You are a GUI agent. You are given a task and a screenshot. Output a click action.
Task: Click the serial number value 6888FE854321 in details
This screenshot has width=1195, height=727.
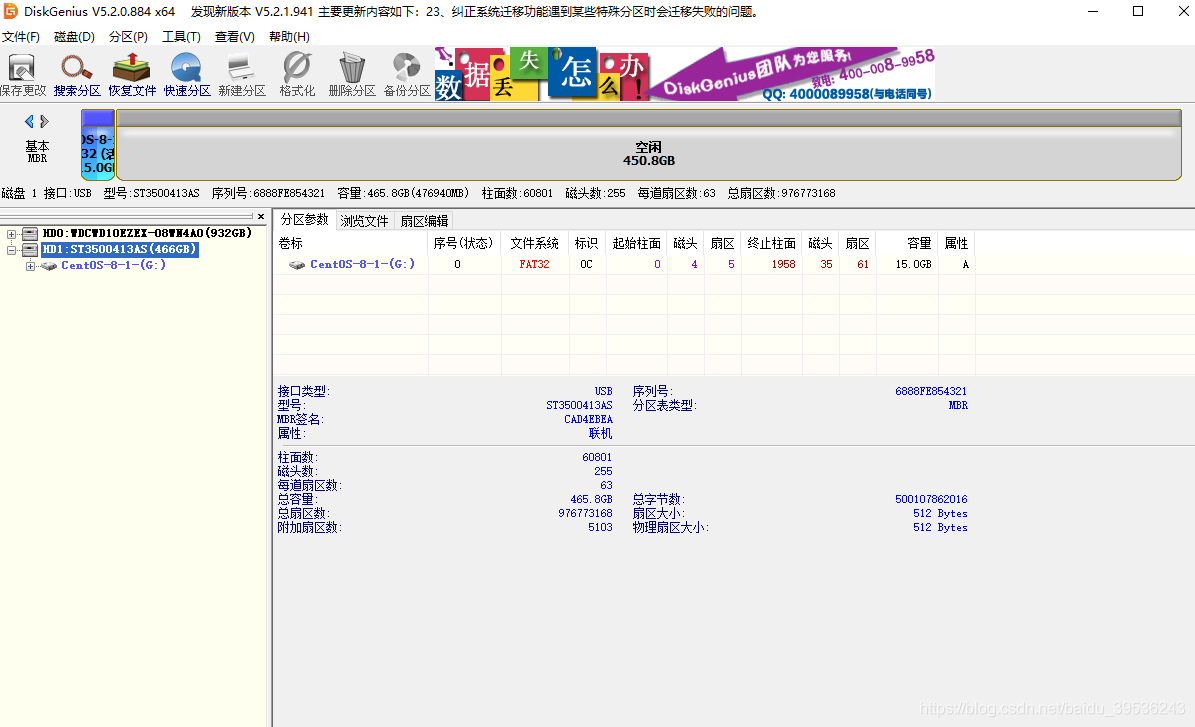(x=931, y=391)
